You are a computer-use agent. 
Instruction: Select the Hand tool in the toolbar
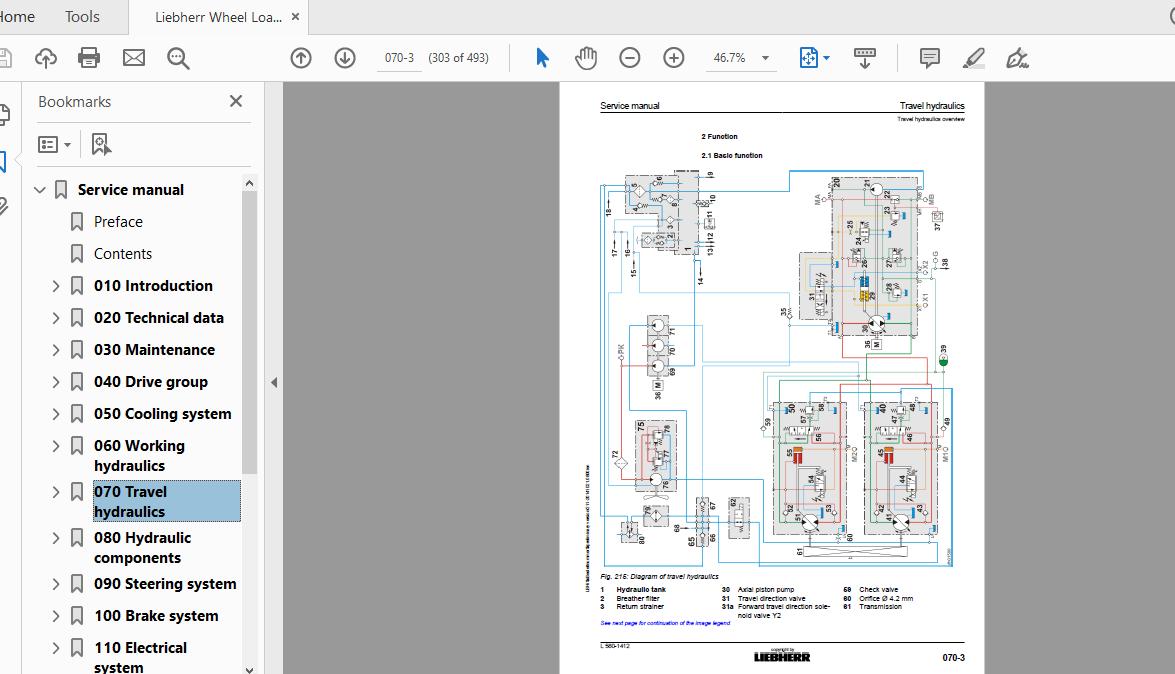(586, 57)
